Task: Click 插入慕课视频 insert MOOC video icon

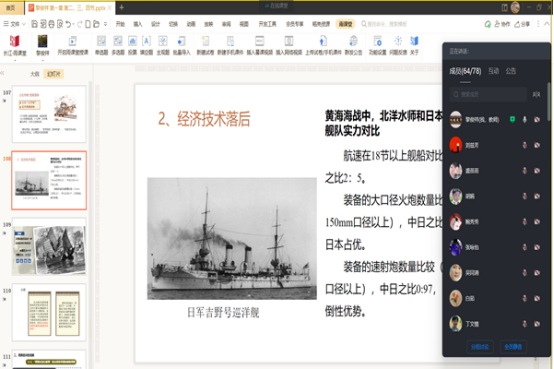Action: pyautogui.click(x=260, y=41)
